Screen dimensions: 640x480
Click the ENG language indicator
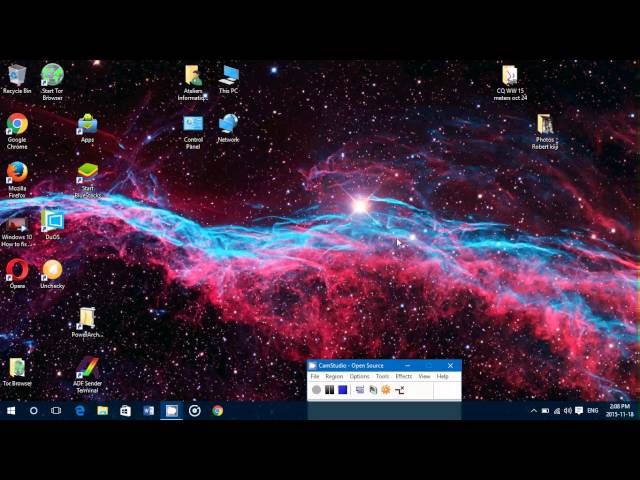click(x=593, y=411)
